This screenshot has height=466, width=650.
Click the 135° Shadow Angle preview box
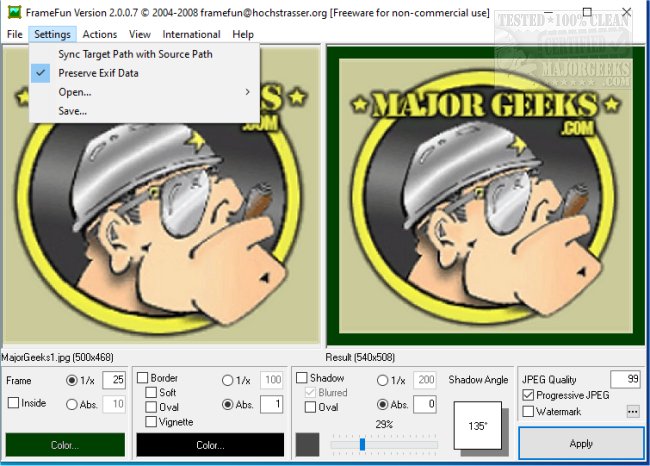(478, 425)
